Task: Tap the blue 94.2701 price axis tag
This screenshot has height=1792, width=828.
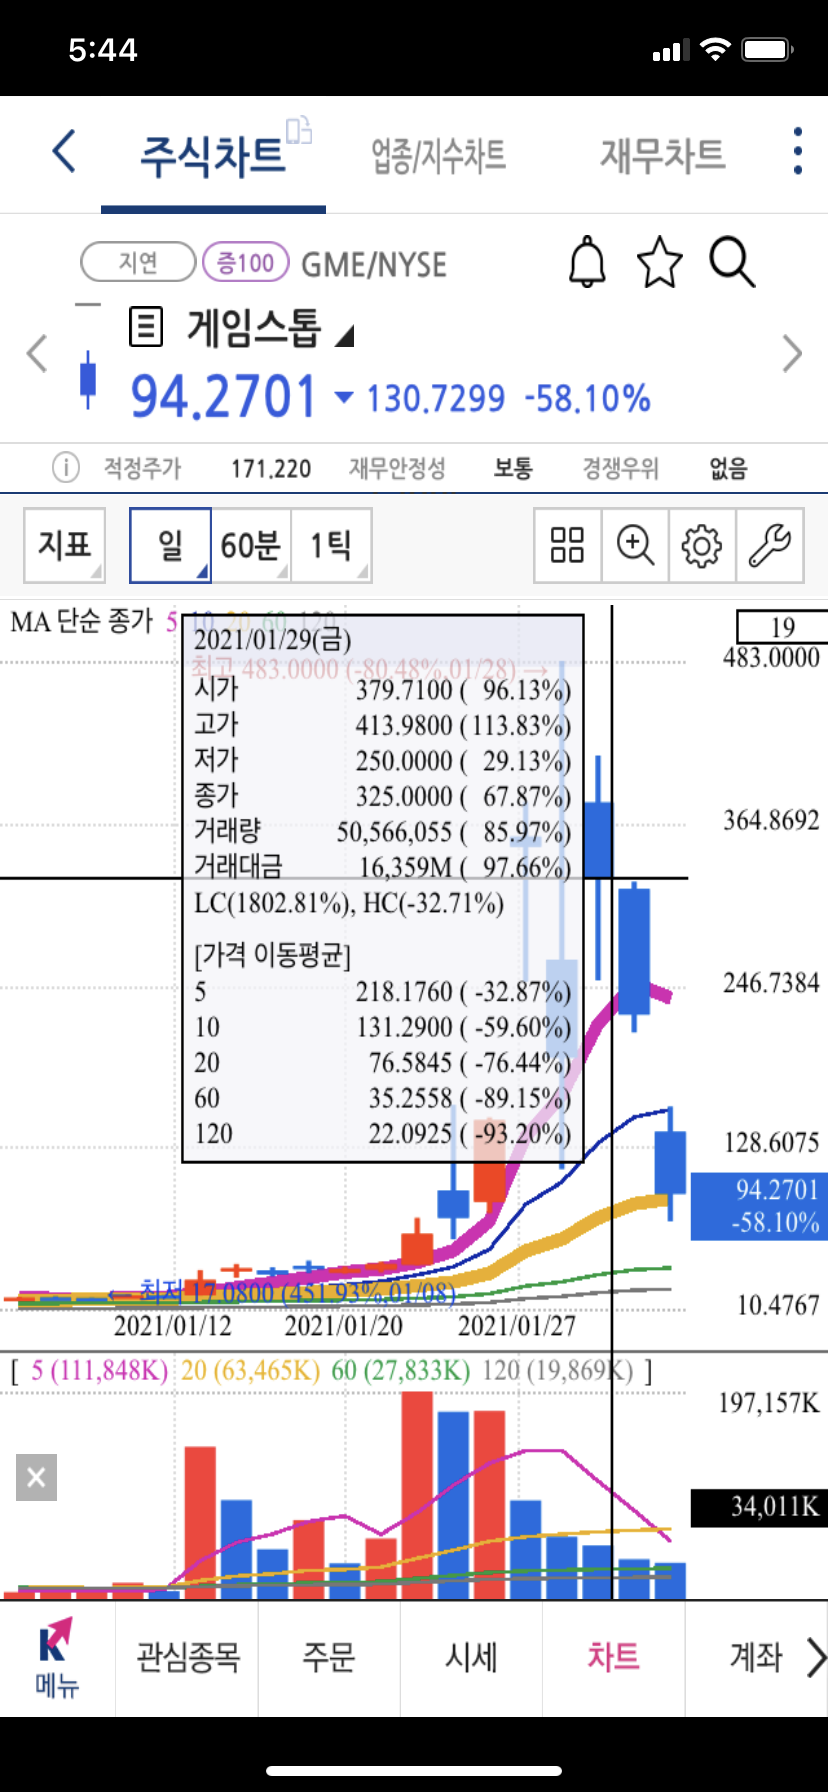Action: point(760,1206)
